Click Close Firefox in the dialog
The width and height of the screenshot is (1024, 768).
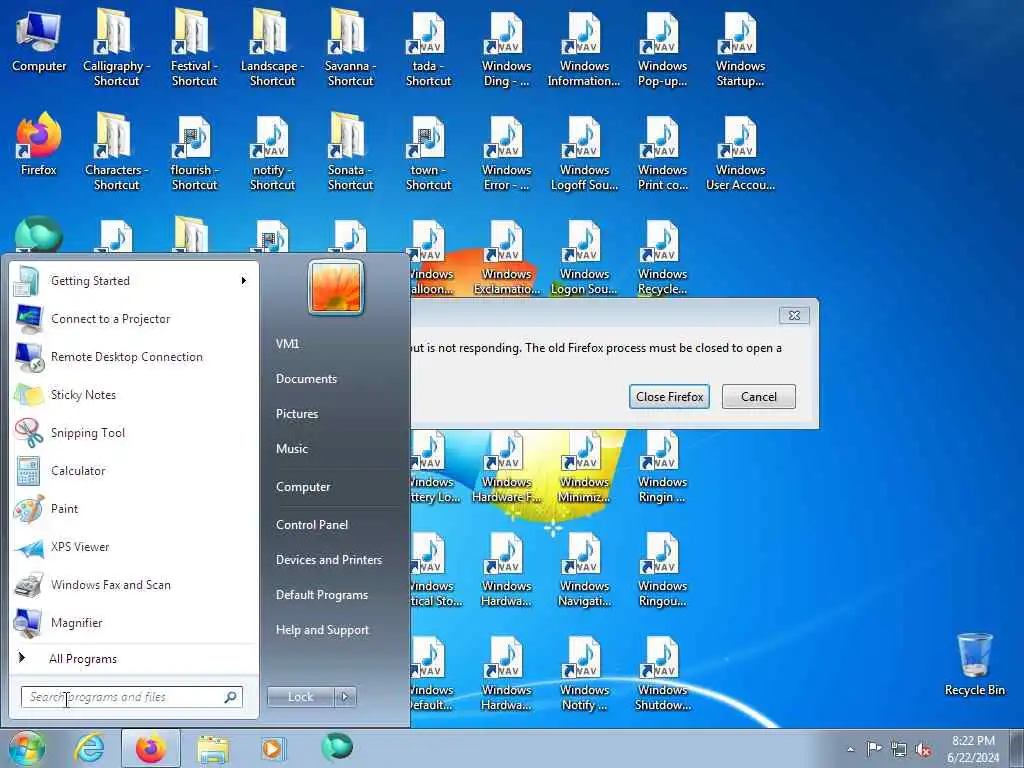click(x=669, y=396)
